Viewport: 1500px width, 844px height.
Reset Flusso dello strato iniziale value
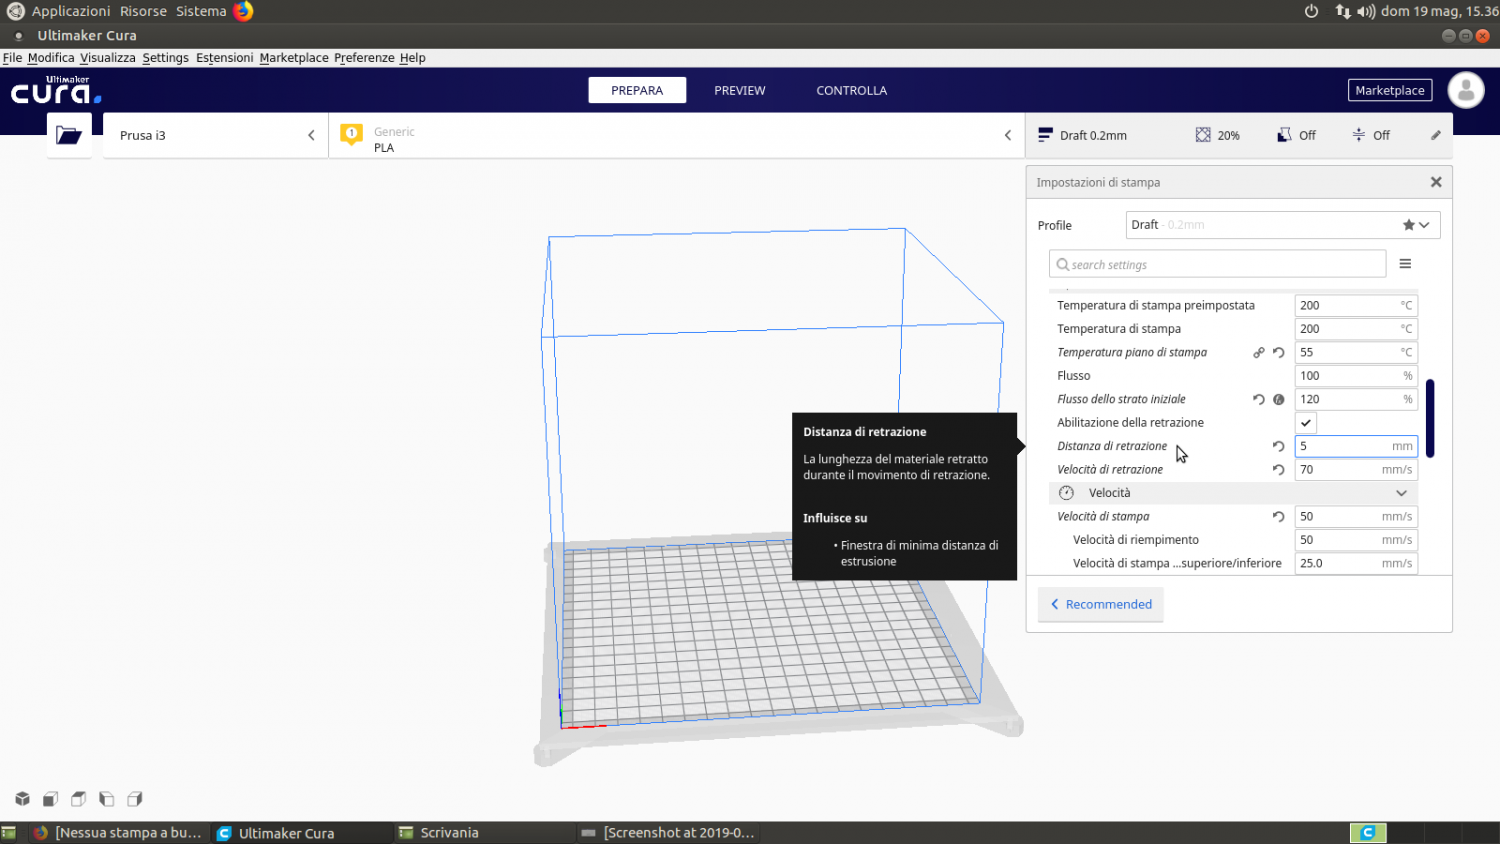click(1259, 399)
